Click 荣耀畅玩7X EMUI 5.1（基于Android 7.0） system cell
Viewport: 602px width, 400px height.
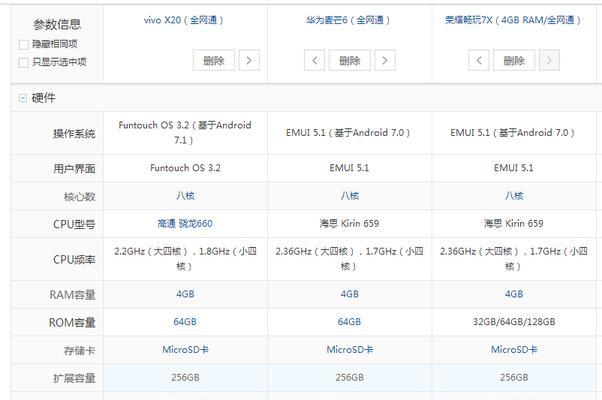pyautogui.click(x=513, y=133)
